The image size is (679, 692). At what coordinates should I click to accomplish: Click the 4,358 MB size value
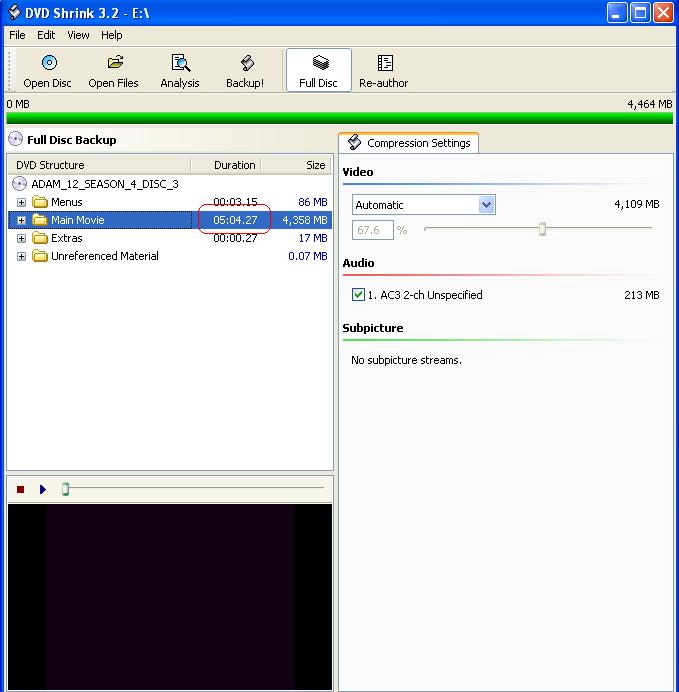[305, 220]
